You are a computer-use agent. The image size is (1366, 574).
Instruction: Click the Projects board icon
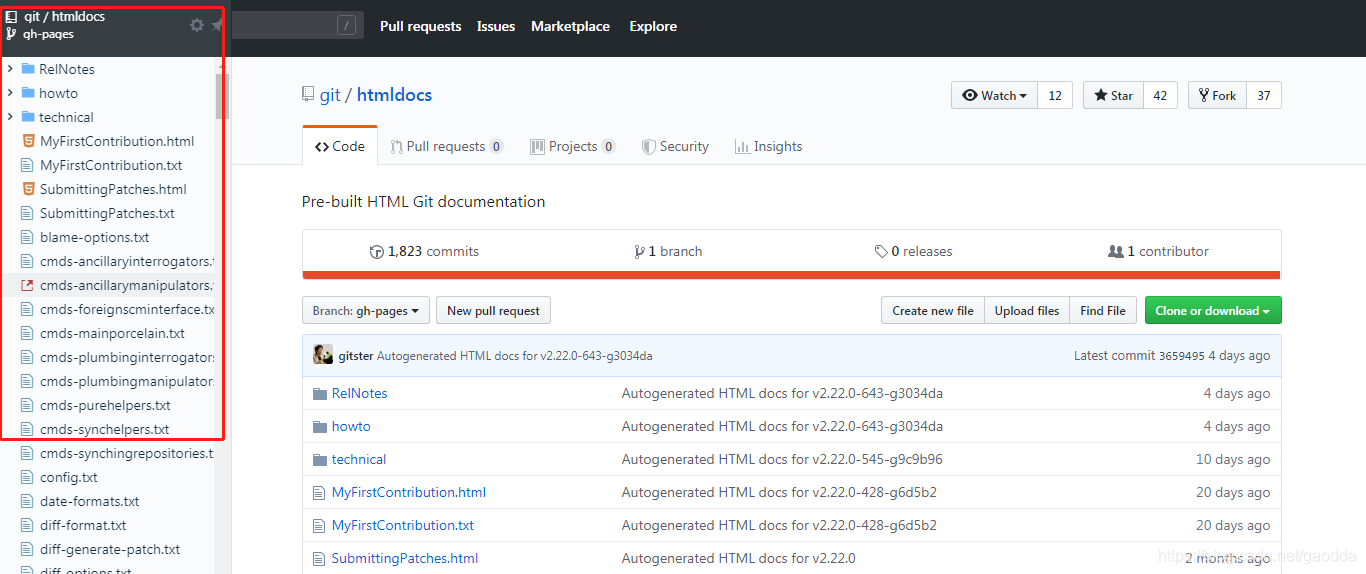[537, 146]
